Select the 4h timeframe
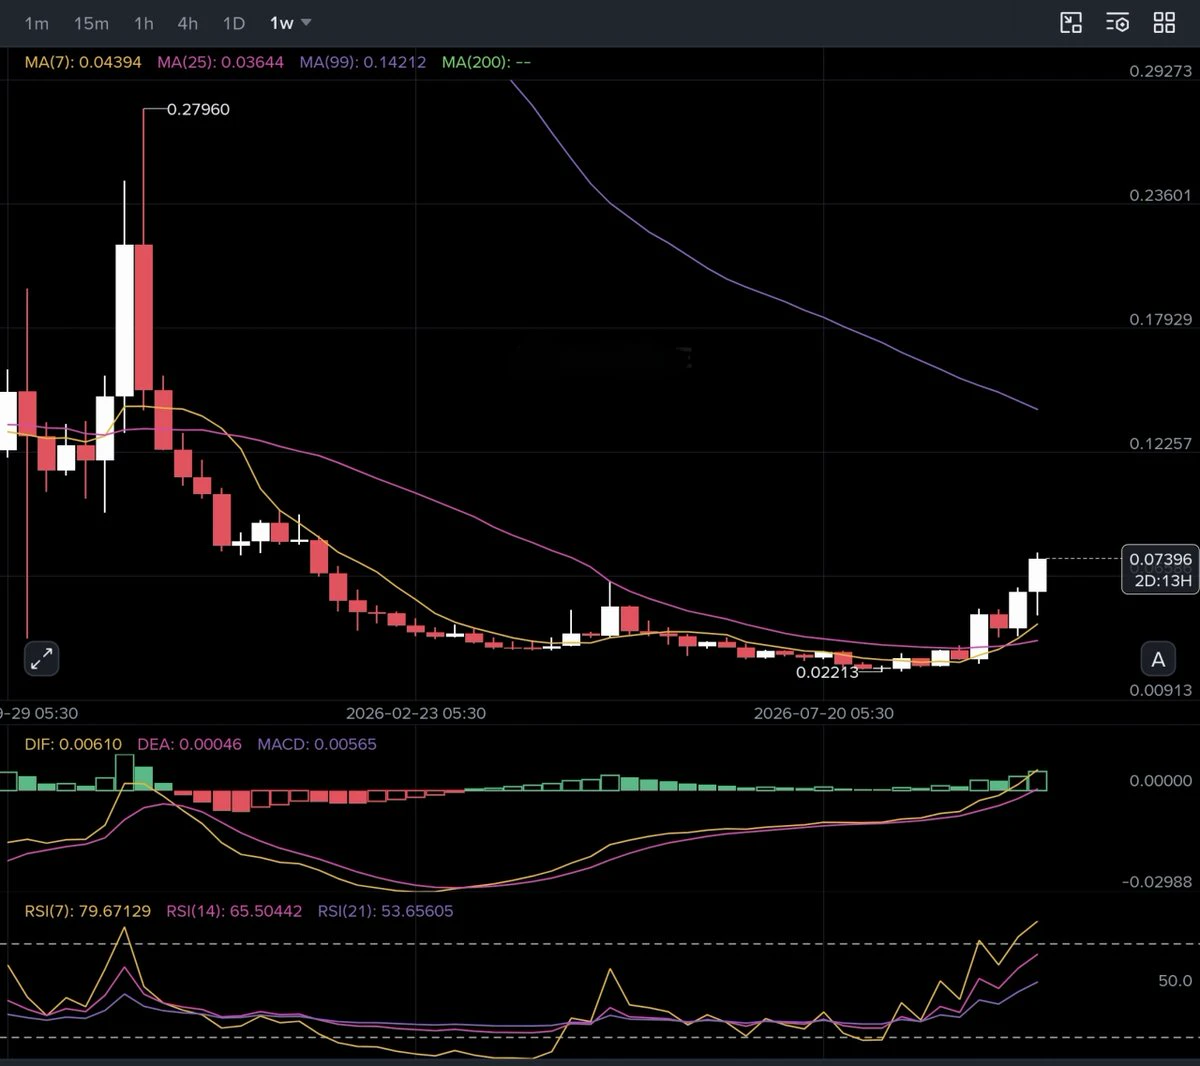This screenshot has height=1066, width=1200. pos(188,23)
